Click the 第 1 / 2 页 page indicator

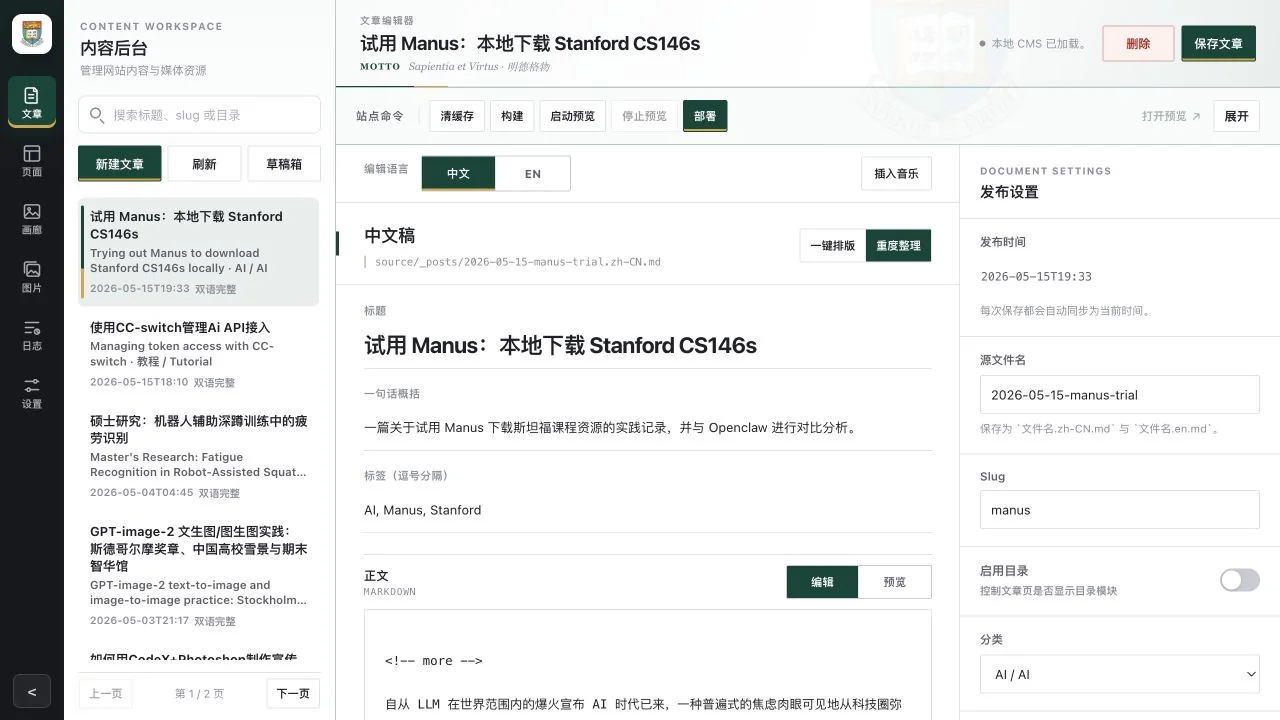coord(199,693)
